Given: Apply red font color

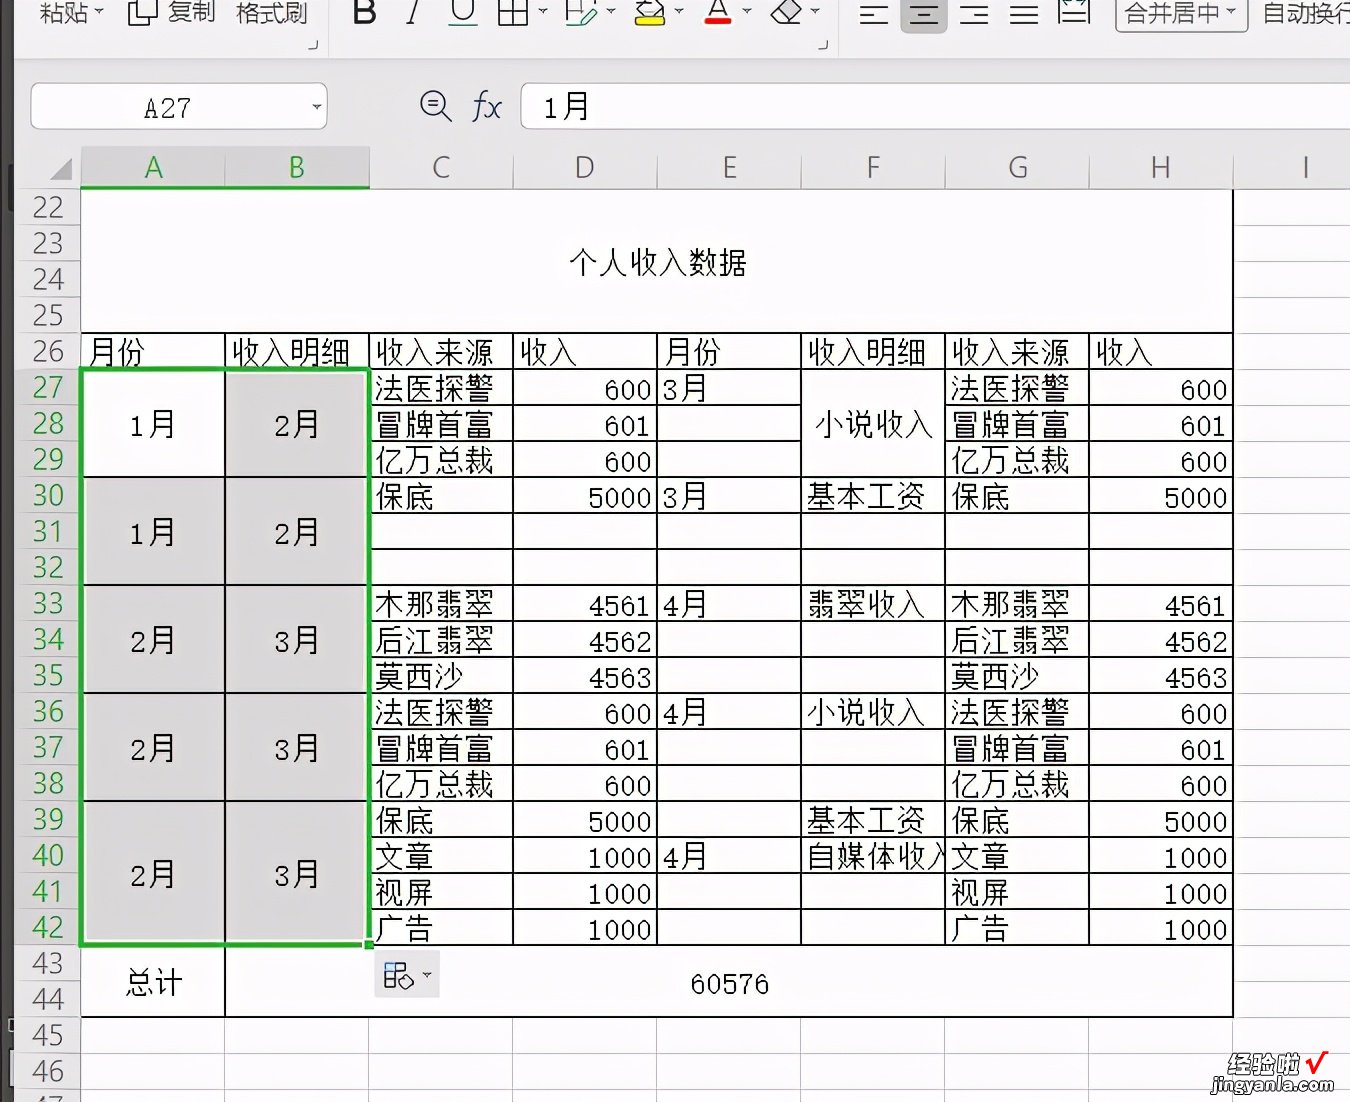Looking at the screenshot, I should point(718,13).
